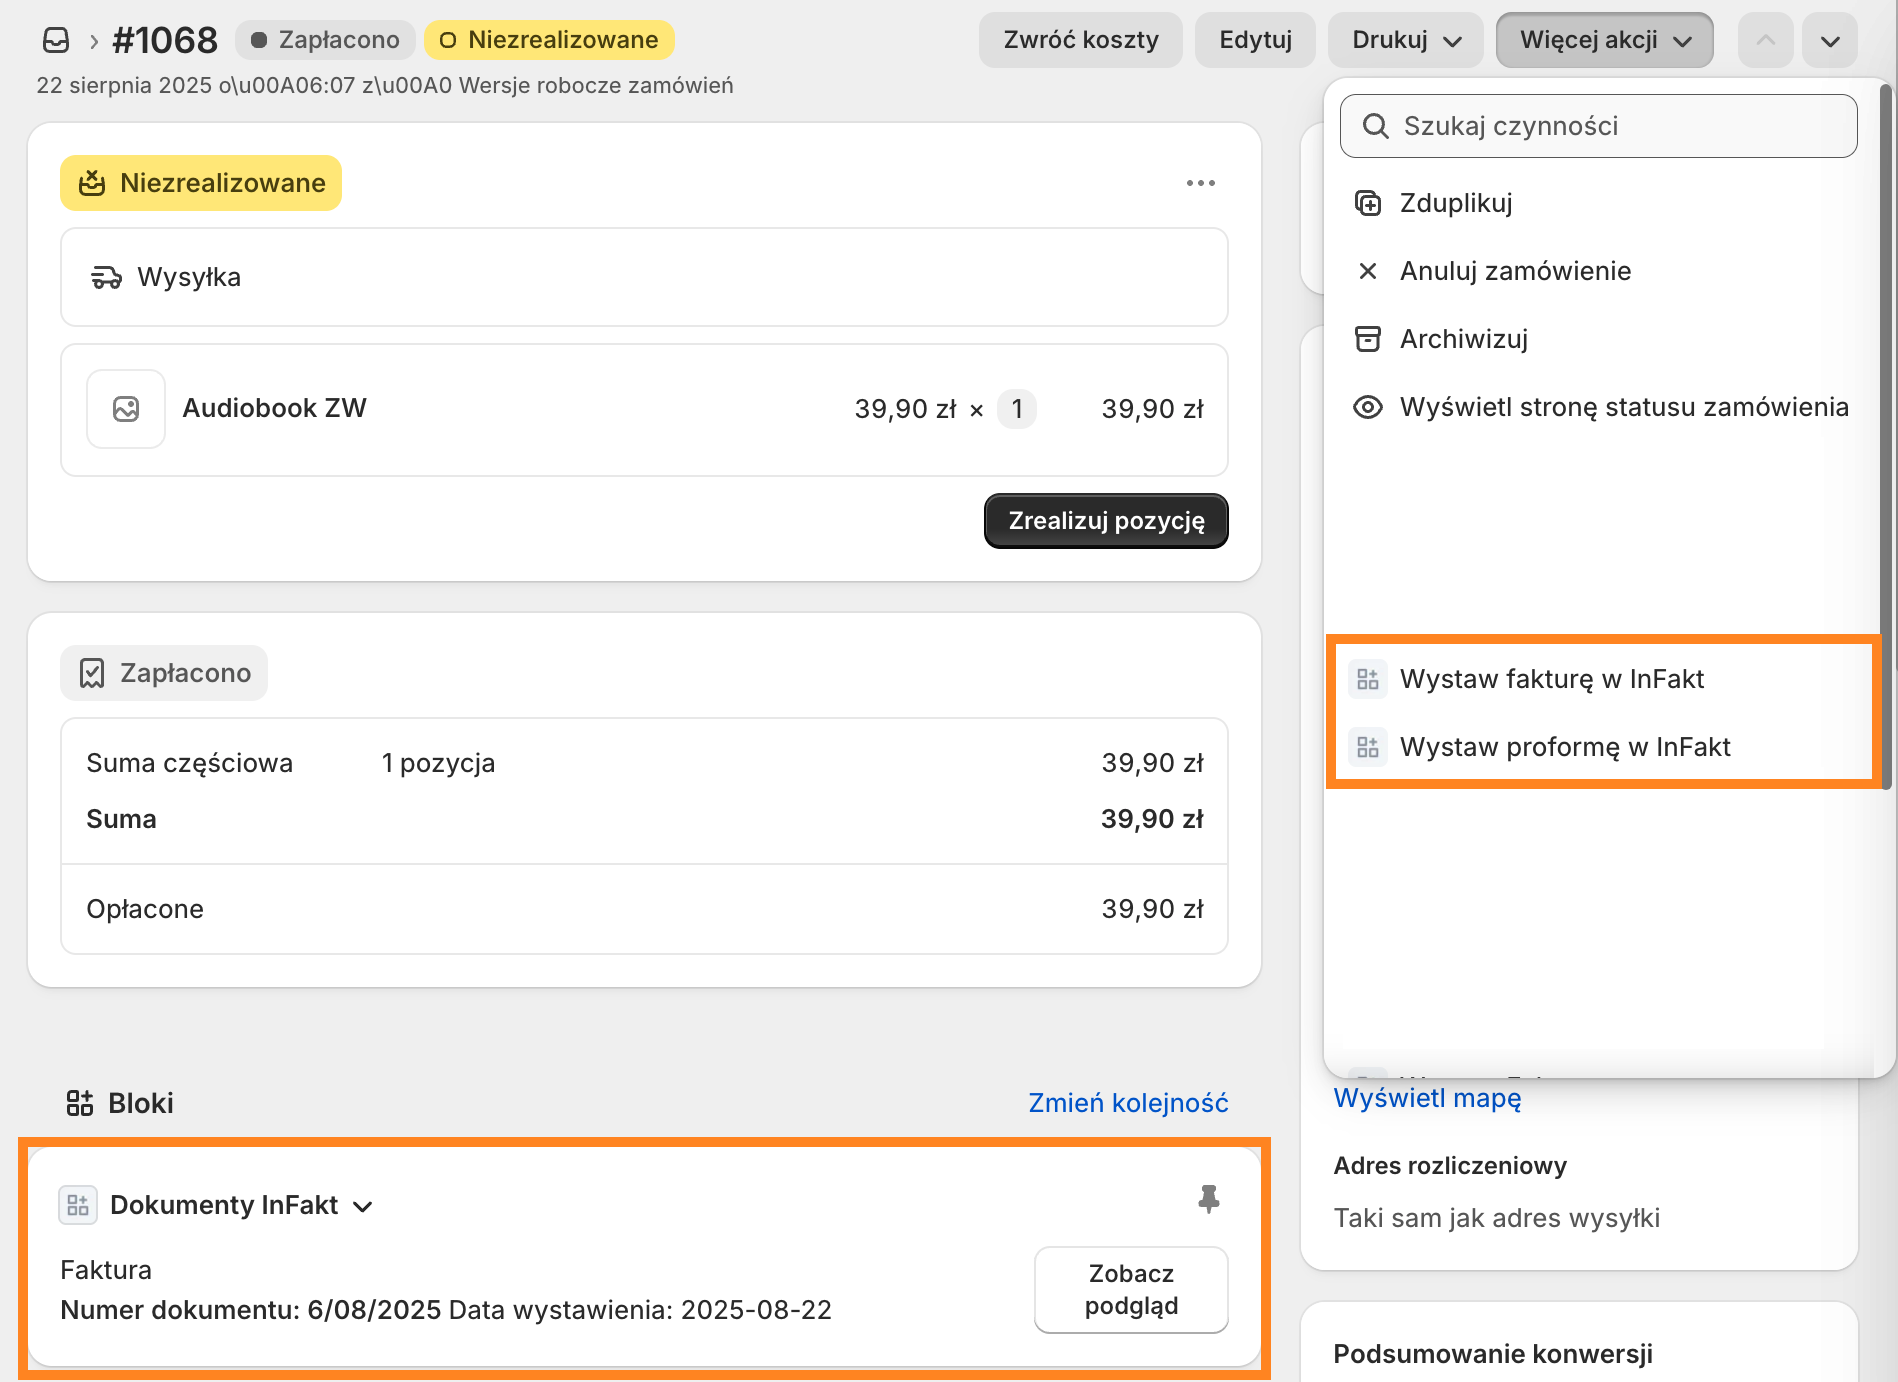Open the orders list via the inbox icon
This screenshot has width=1898, height=1382.
(56, 40)
